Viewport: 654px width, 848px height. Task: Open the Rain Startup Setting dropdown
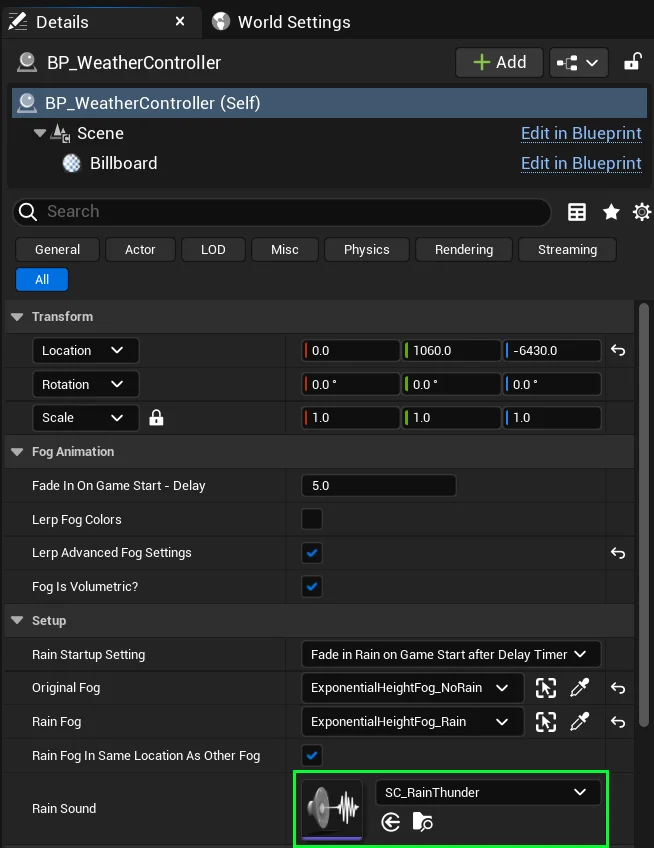point(451,655)
